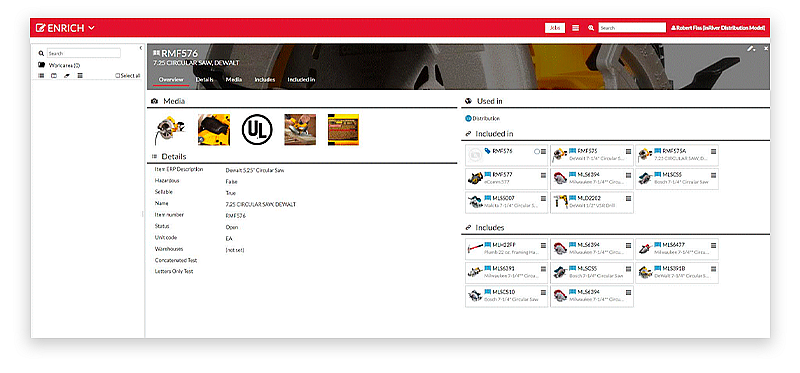Click the Distribution channel icon under Used in

[x=468, y=118]
